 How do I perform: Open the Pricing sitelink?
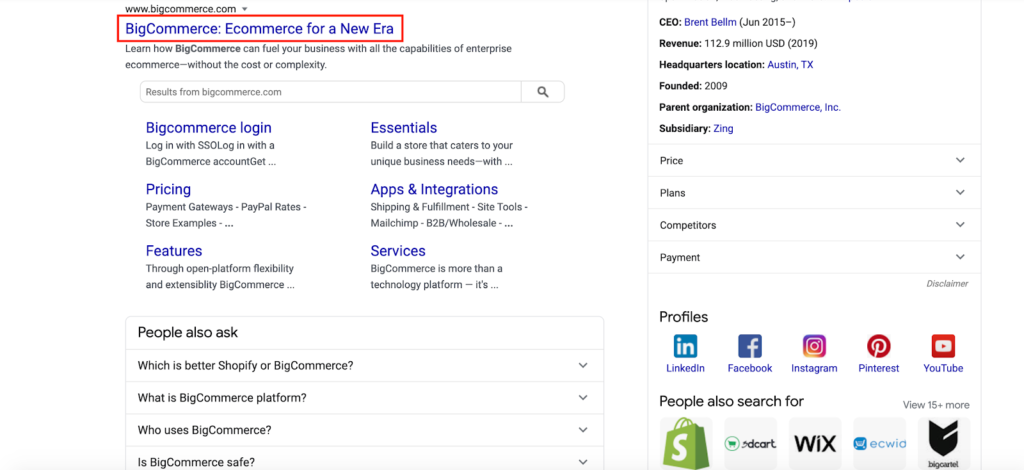click(168, 189)
